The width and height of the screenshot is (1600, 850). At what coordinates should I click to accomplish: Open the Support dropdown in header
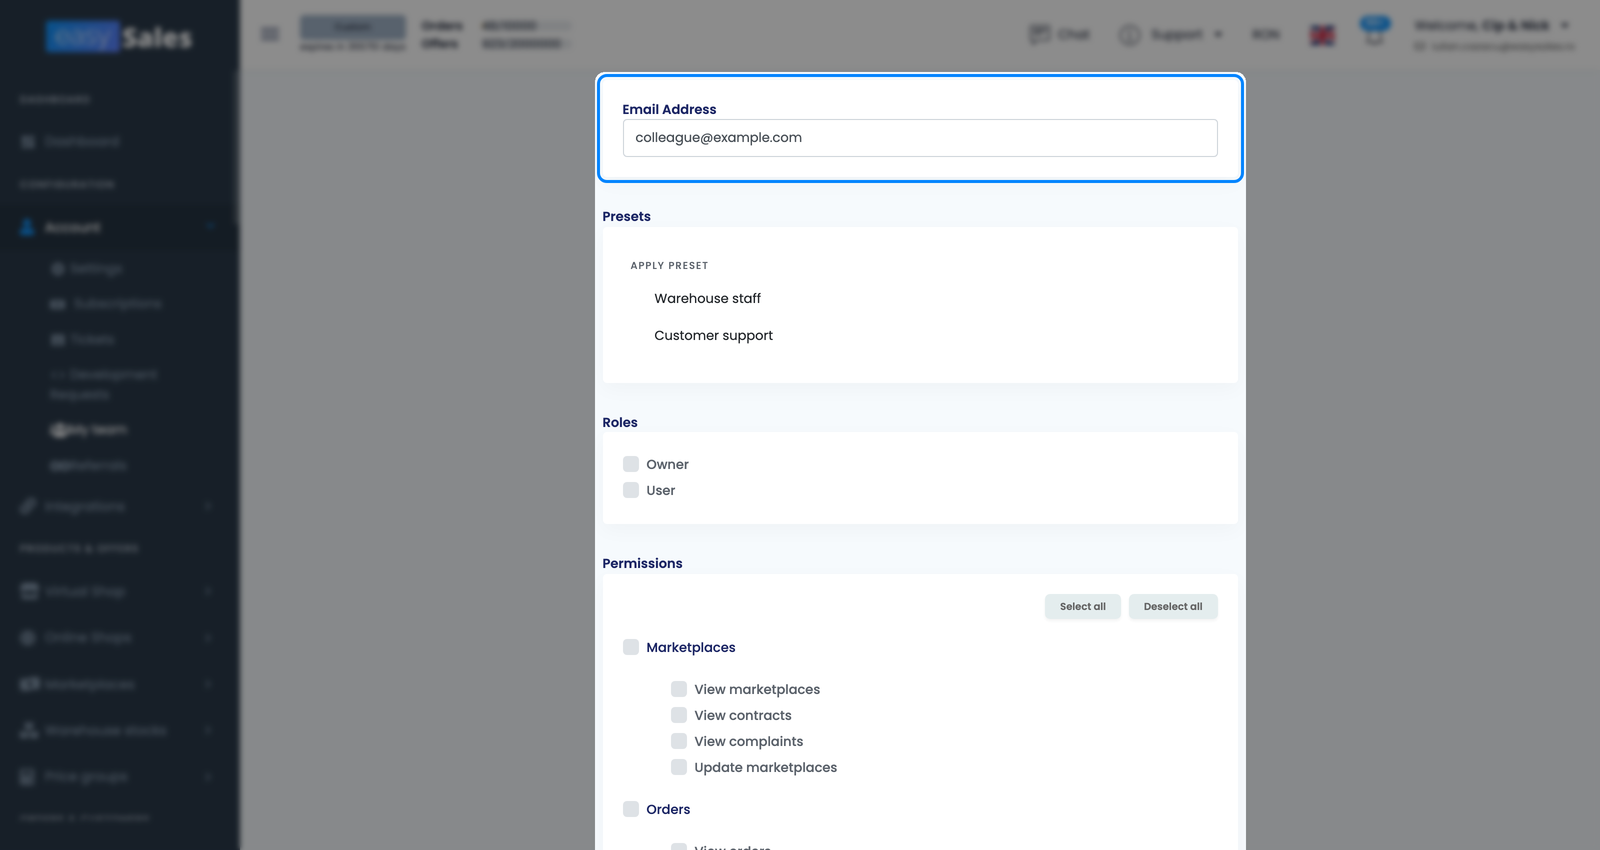(x=1170, y=34)
